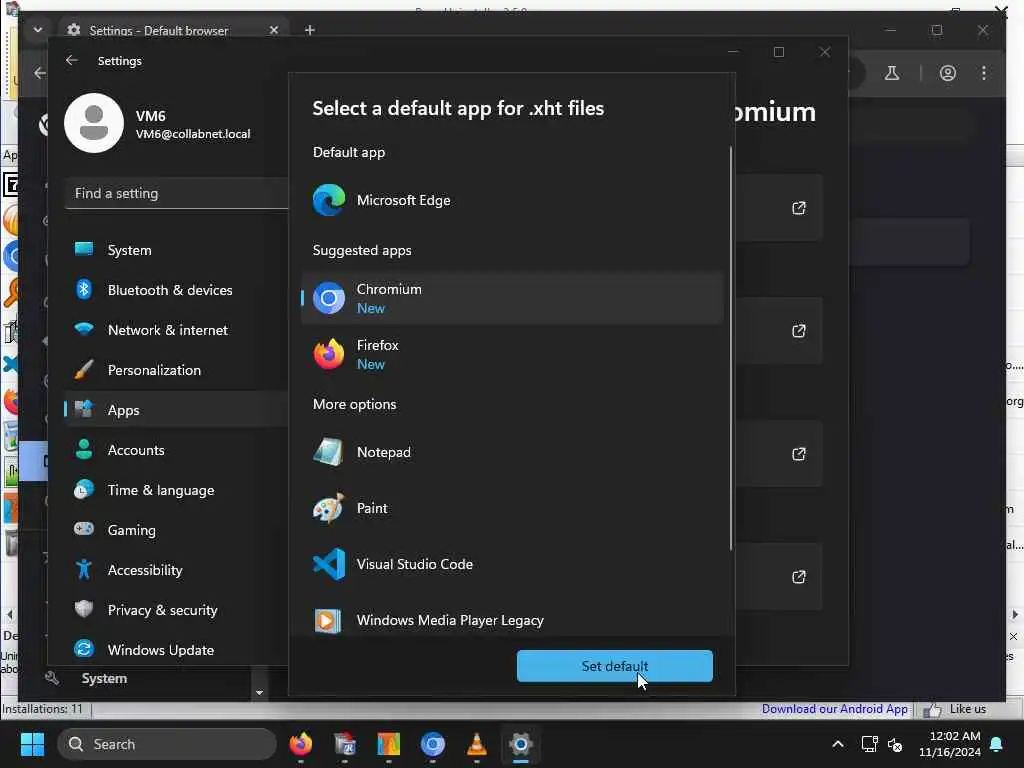Open notifications bell icon
This screenshot has height=768, width=1024.
coord(997,744)
